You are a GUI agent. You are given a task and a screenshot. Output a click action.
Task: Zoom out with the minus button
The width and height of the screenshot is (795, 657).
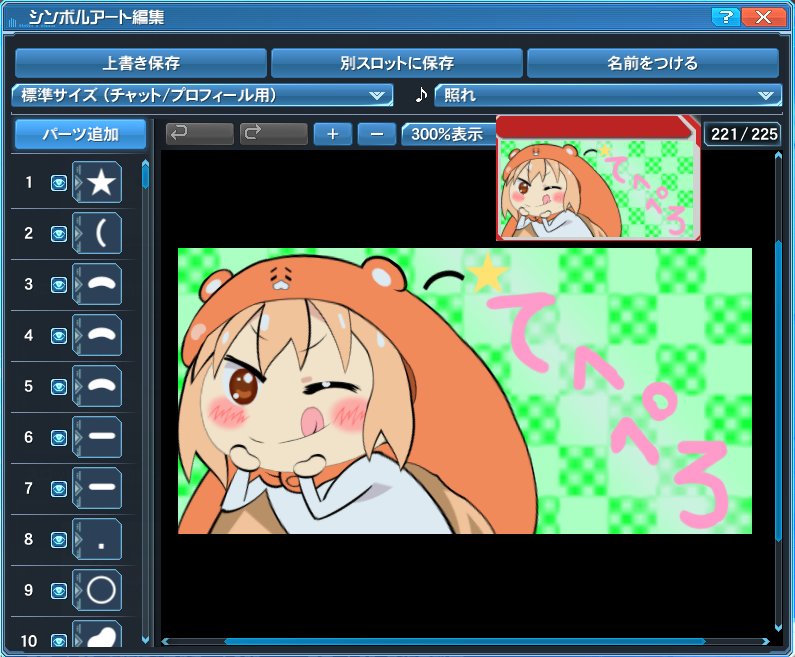pos(377,134)
